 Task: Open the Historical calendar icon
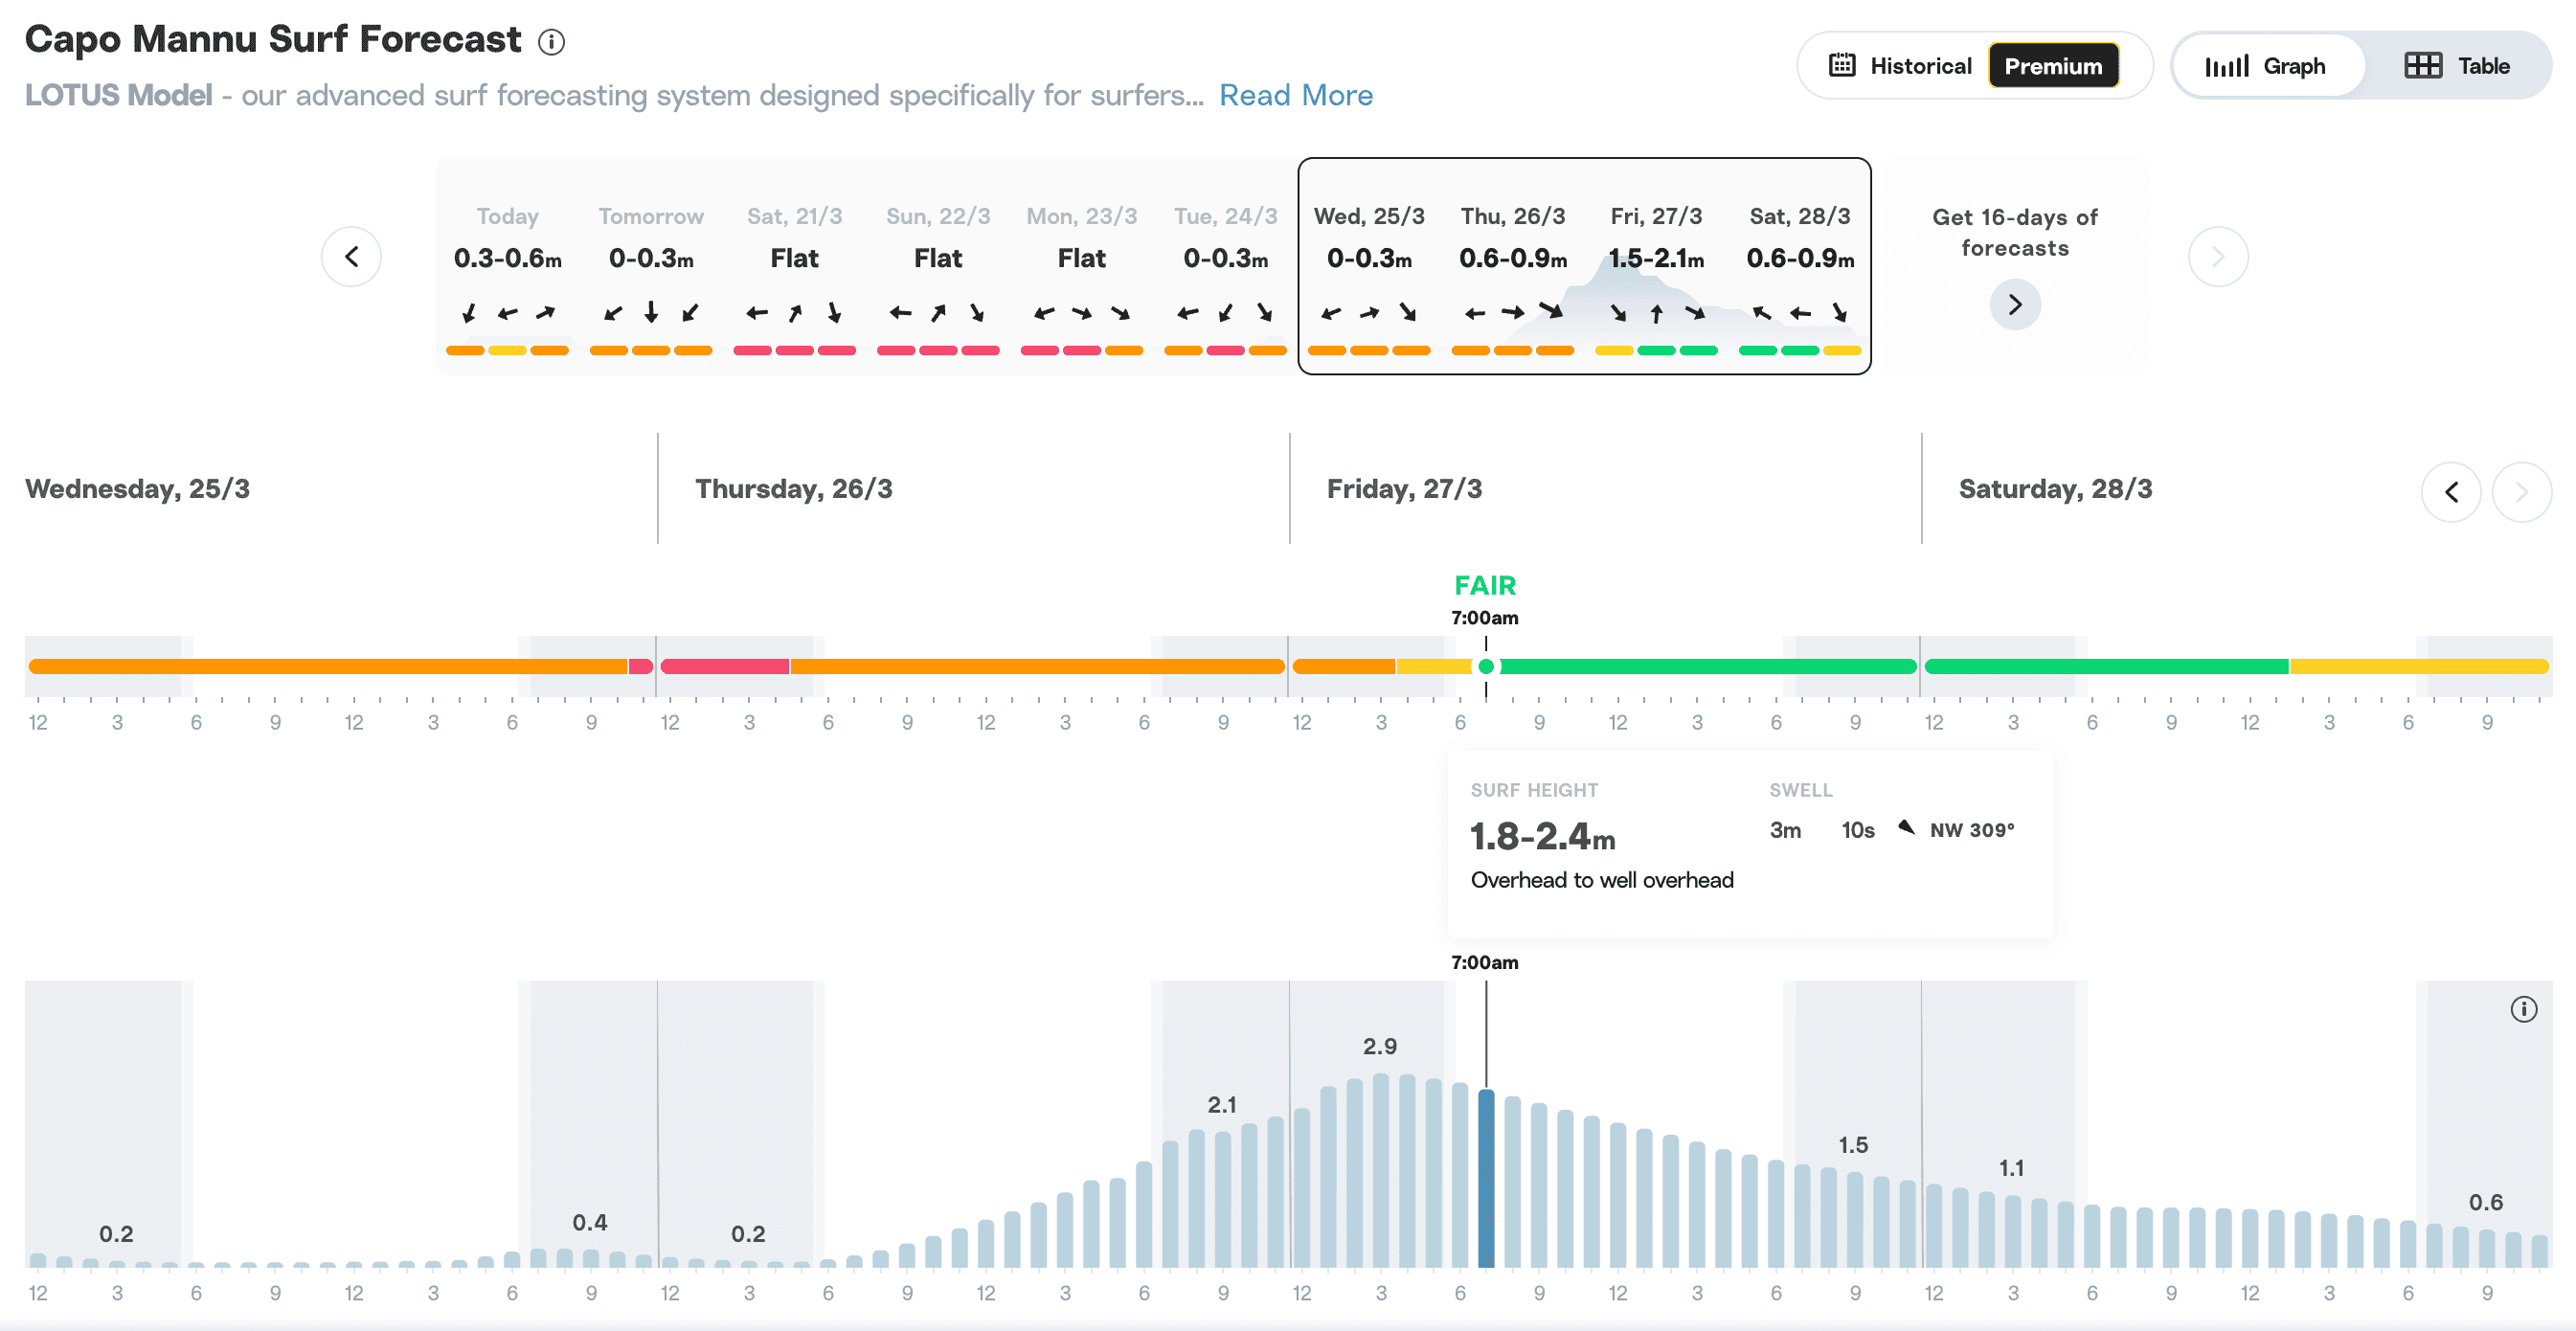pos(1842,65)
